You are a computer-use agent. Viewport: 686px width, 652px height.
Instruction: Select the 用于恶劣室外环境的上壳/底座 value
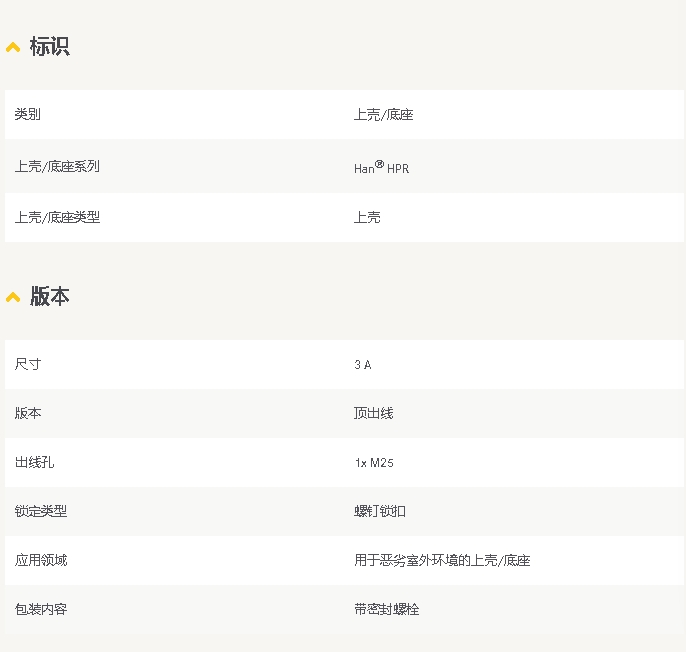(442, 561)
